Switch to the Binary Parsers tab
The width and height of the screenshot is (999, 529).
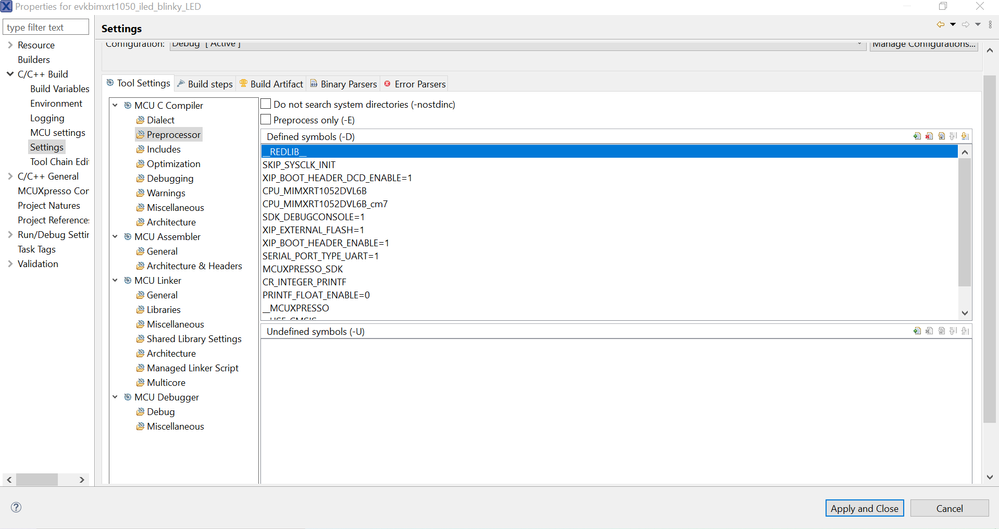pyautogui.click(x=343, y=83)
